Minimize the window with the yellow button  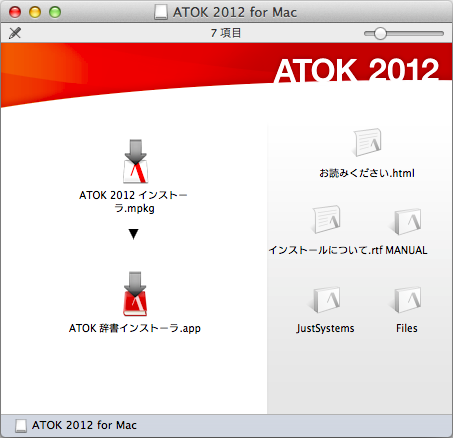[x=35, y=12]
